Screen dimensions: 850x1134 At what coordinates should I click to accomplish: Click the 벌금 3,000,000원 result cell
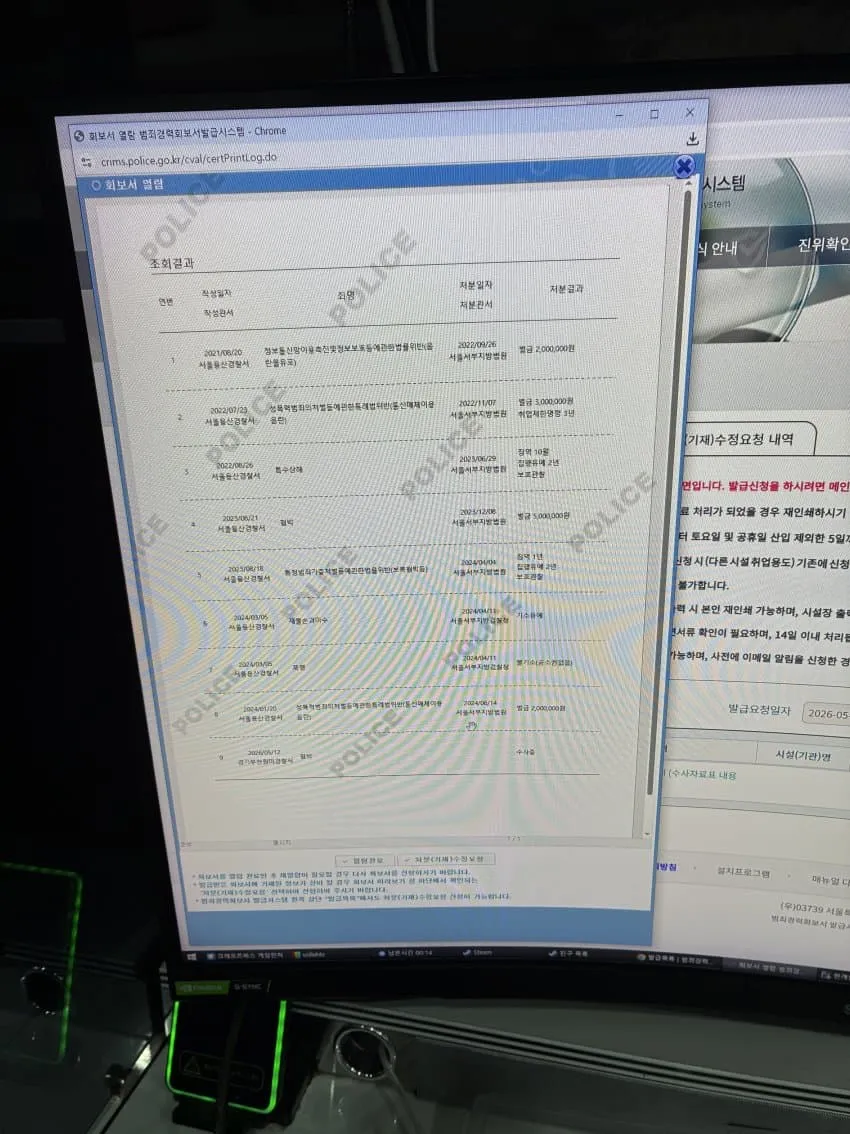(545, 401)
